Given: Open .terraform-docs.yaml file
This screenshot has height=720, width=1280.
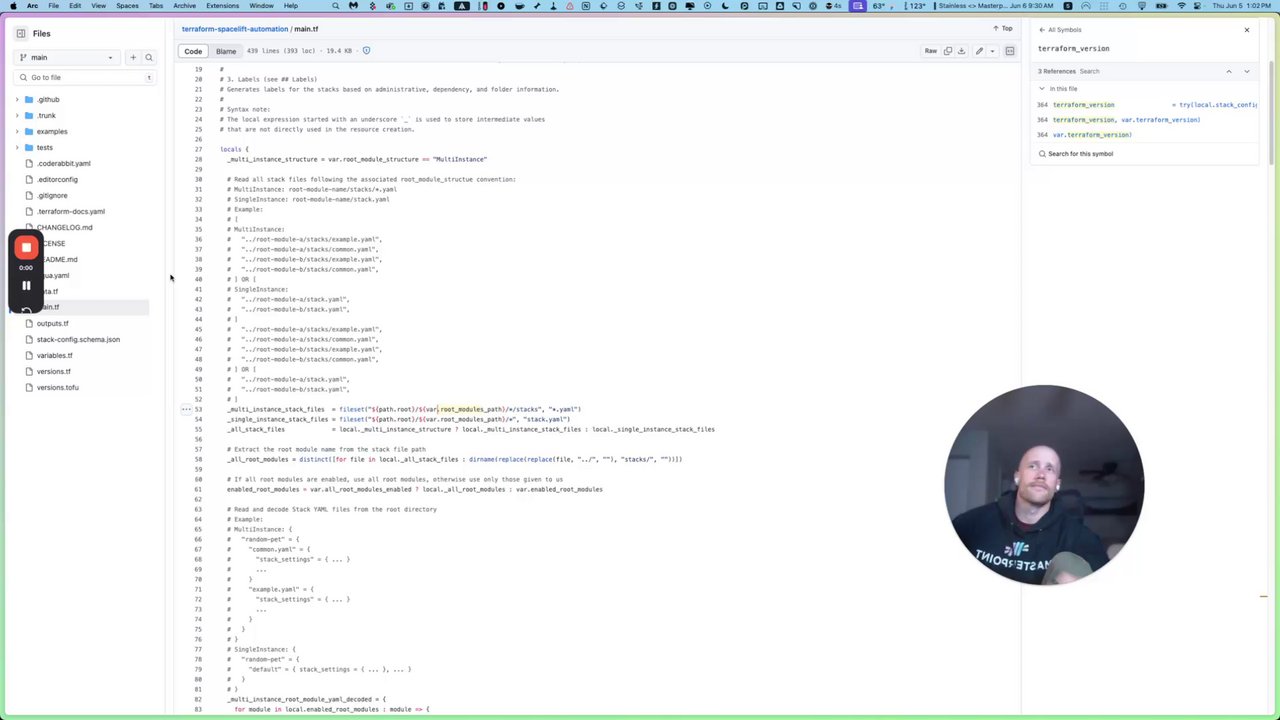Looking at the screenshot, I should (70, 211).
